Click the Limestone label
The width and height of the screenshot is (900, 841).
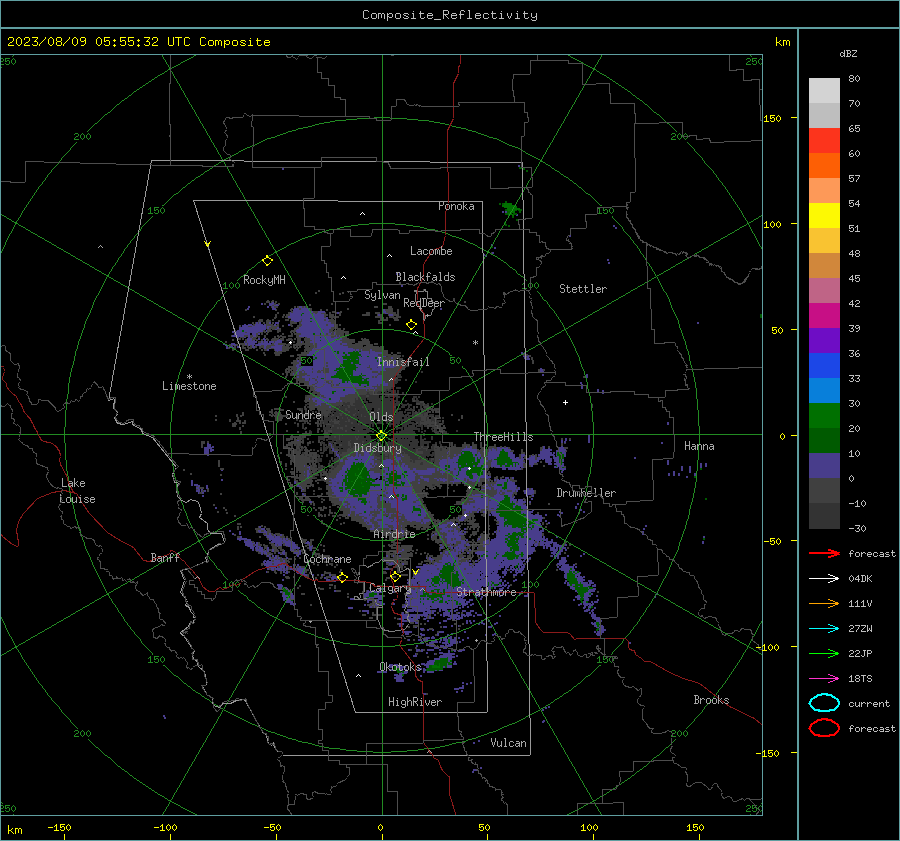pyautogui.click(x=189, y=386)
